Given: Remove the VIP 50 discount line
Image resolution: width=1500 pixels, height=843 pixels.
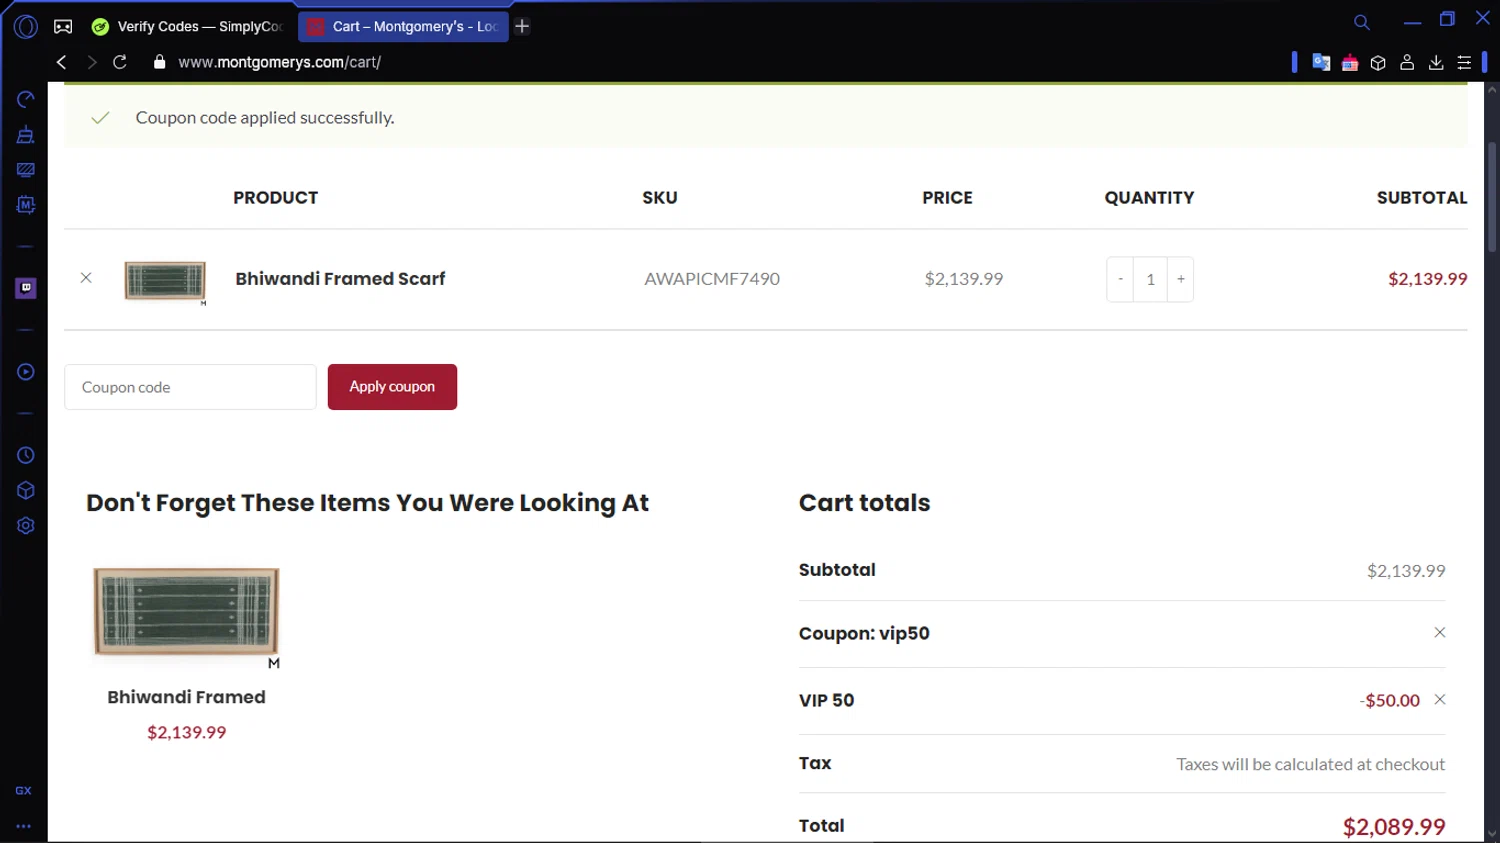Looking at the screenshot, I should click(1440, 699).
